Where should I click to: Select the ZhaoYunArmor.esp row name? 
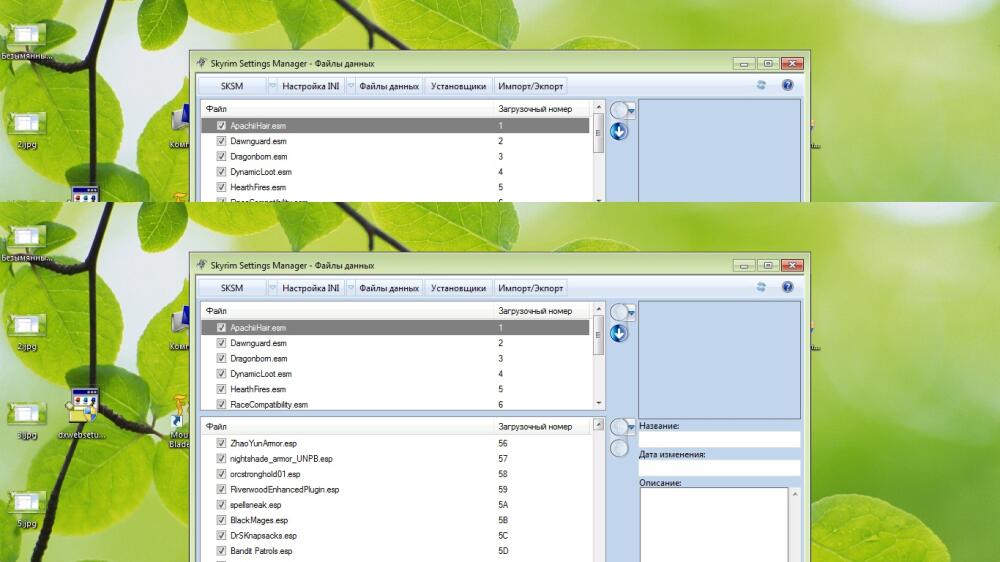tap(263, 443)
